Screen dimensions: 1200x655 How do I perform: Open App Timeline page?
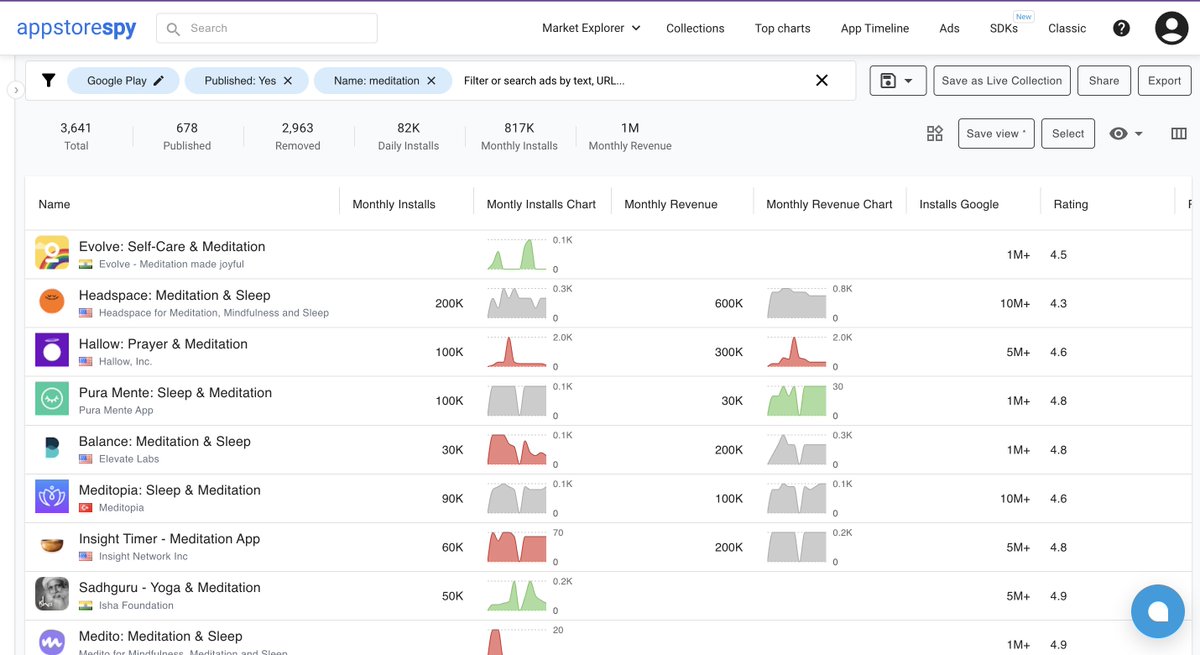[x=875, y=28]
